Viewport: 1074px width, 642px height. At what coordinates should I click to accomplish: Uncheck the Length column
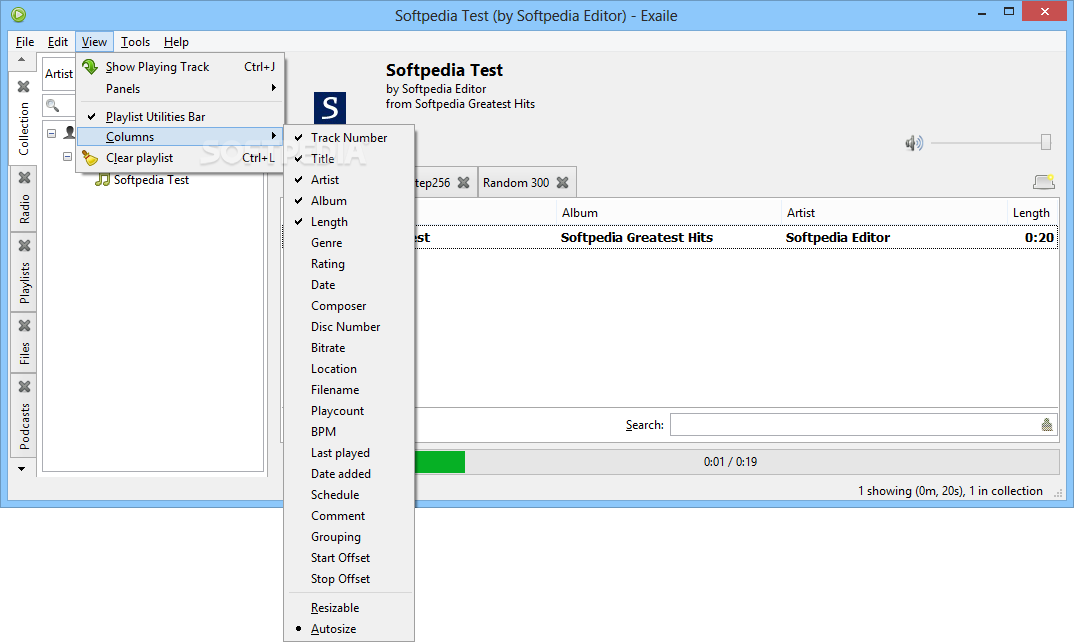click(x=349, y=222)
